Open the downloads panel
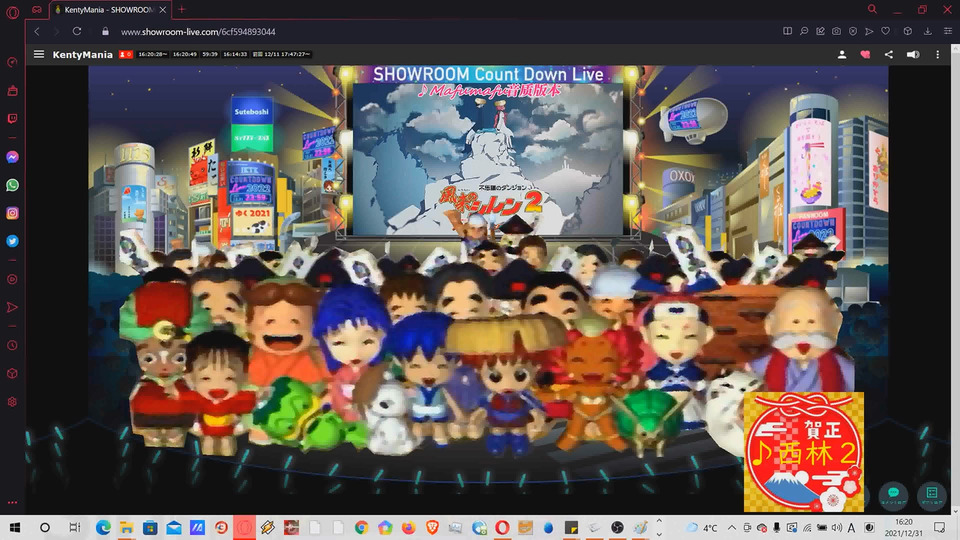This screenshot has width=960, height=540. pyautogui.click(x=928, y=31)
